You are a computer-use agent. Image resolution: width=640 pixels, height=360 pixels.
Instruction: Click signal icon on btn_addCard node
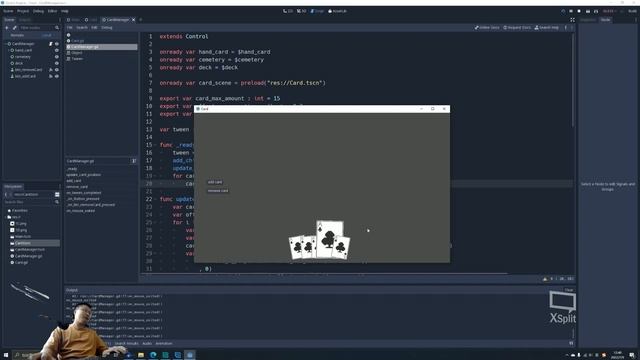coord(51,76)
